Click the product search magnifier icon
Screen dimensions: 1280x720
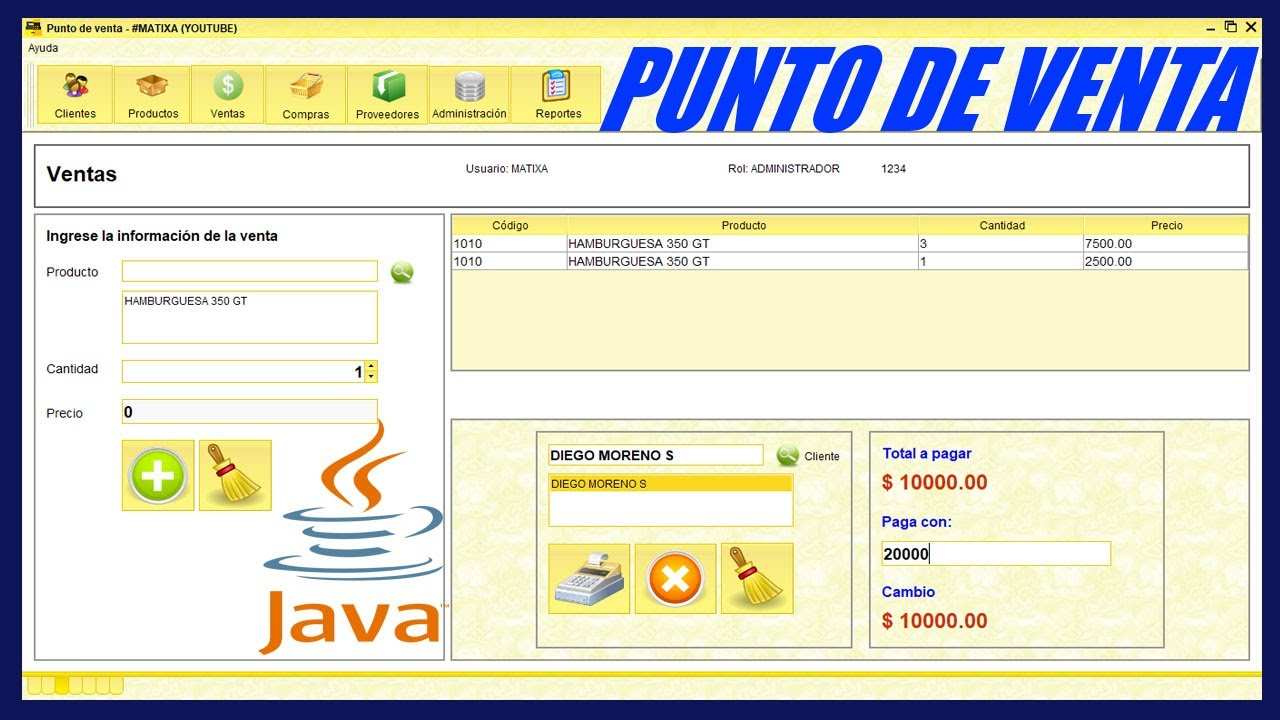coord(401,270)
